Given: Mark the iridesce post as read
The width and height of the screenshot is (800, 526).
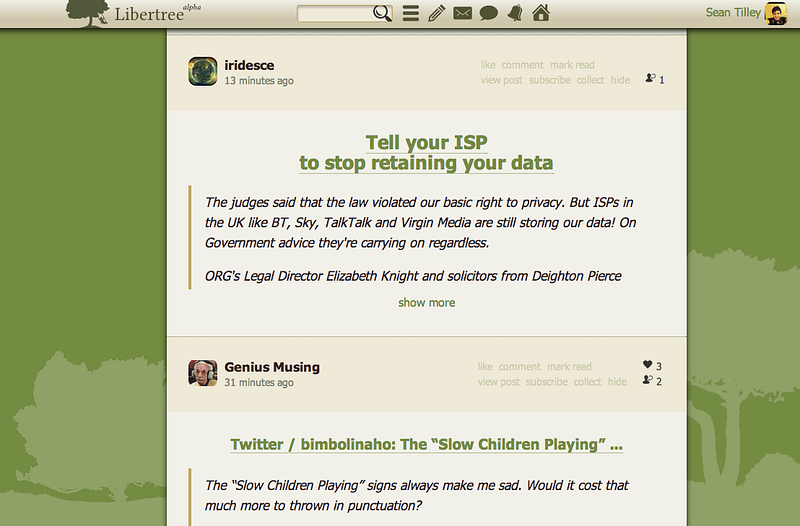Looking at the screenshot, I should tap(572, 65).
